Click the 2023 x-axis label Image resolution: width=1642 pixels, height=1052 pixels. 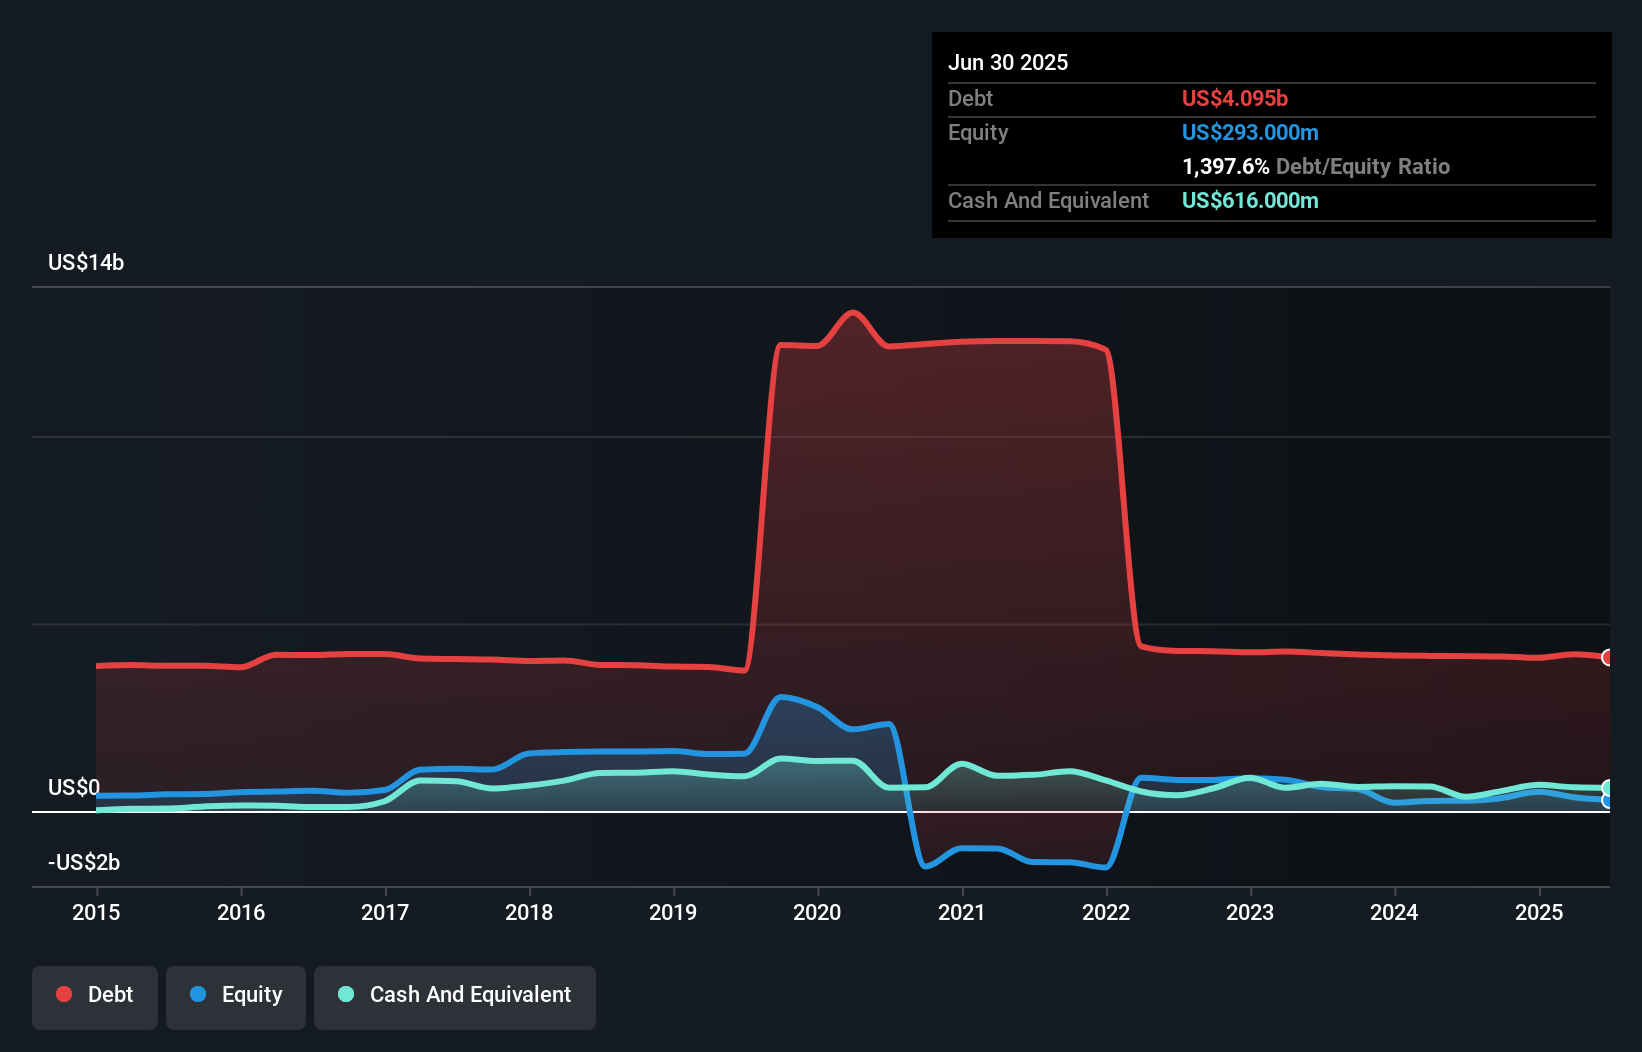click(x=1250, y=912)
